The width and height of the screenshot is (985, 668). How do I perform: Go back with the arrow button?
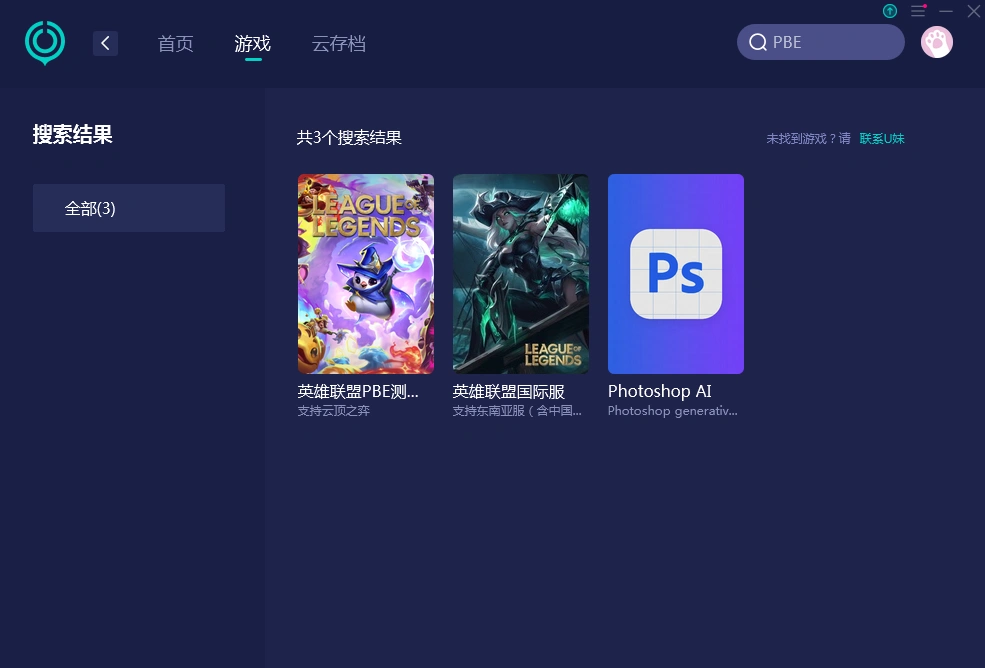[106, 43]
